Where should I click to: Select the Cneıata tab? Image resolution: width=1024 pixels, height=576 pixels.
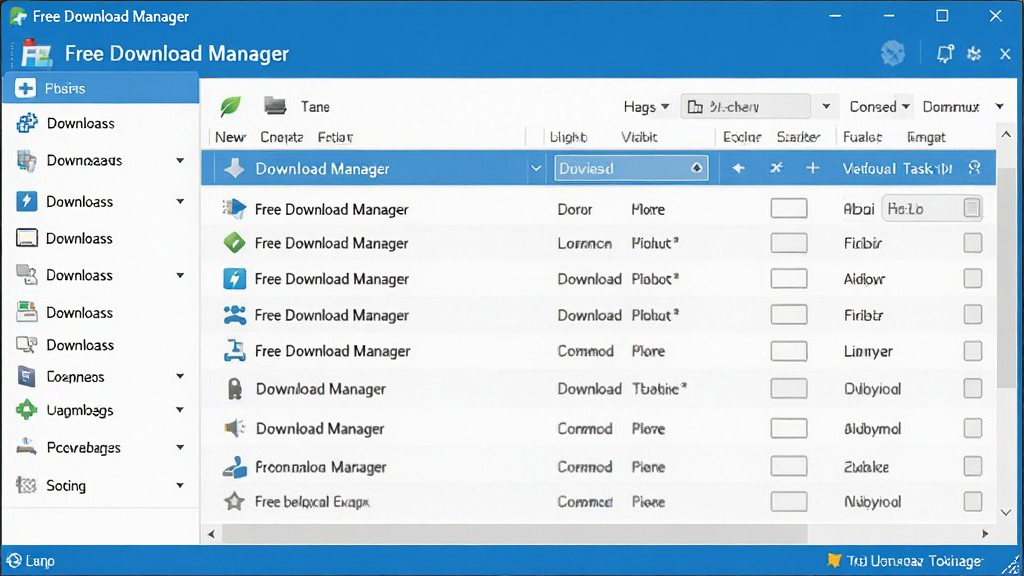[x=281, y=137]
